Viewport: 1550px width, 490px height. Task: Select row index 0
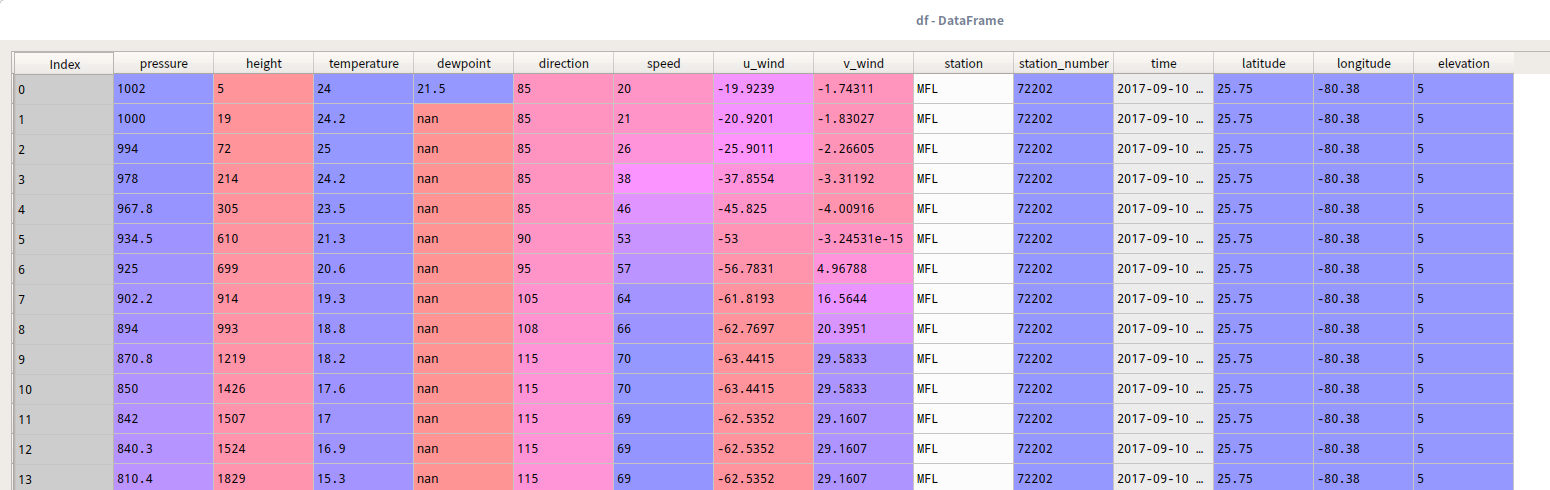click(64, 89)
